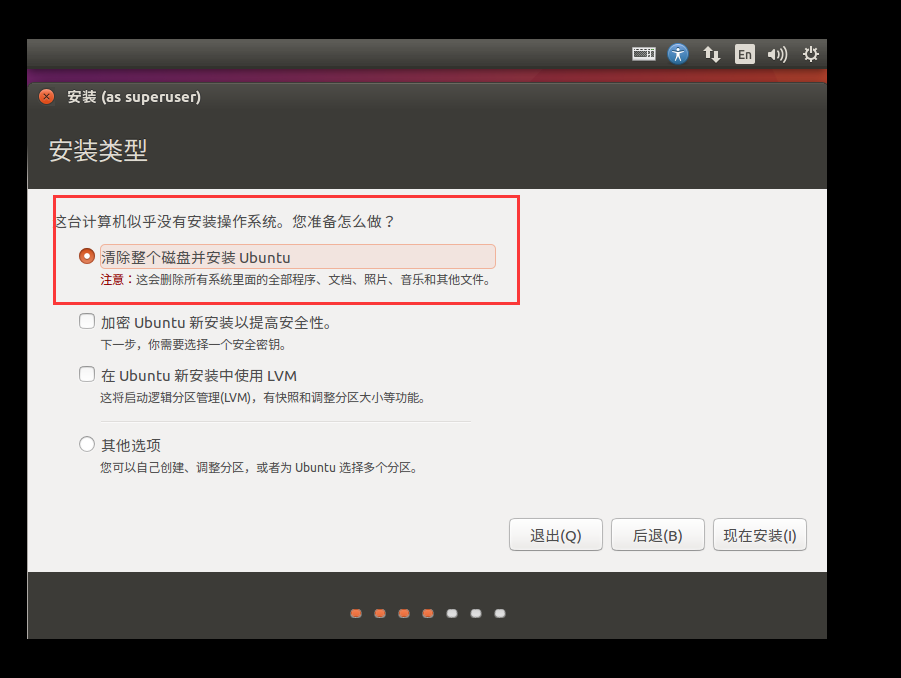Click the '清除整个磁盘并安装 Ubuntu' label text

click(x=196, y=257)
